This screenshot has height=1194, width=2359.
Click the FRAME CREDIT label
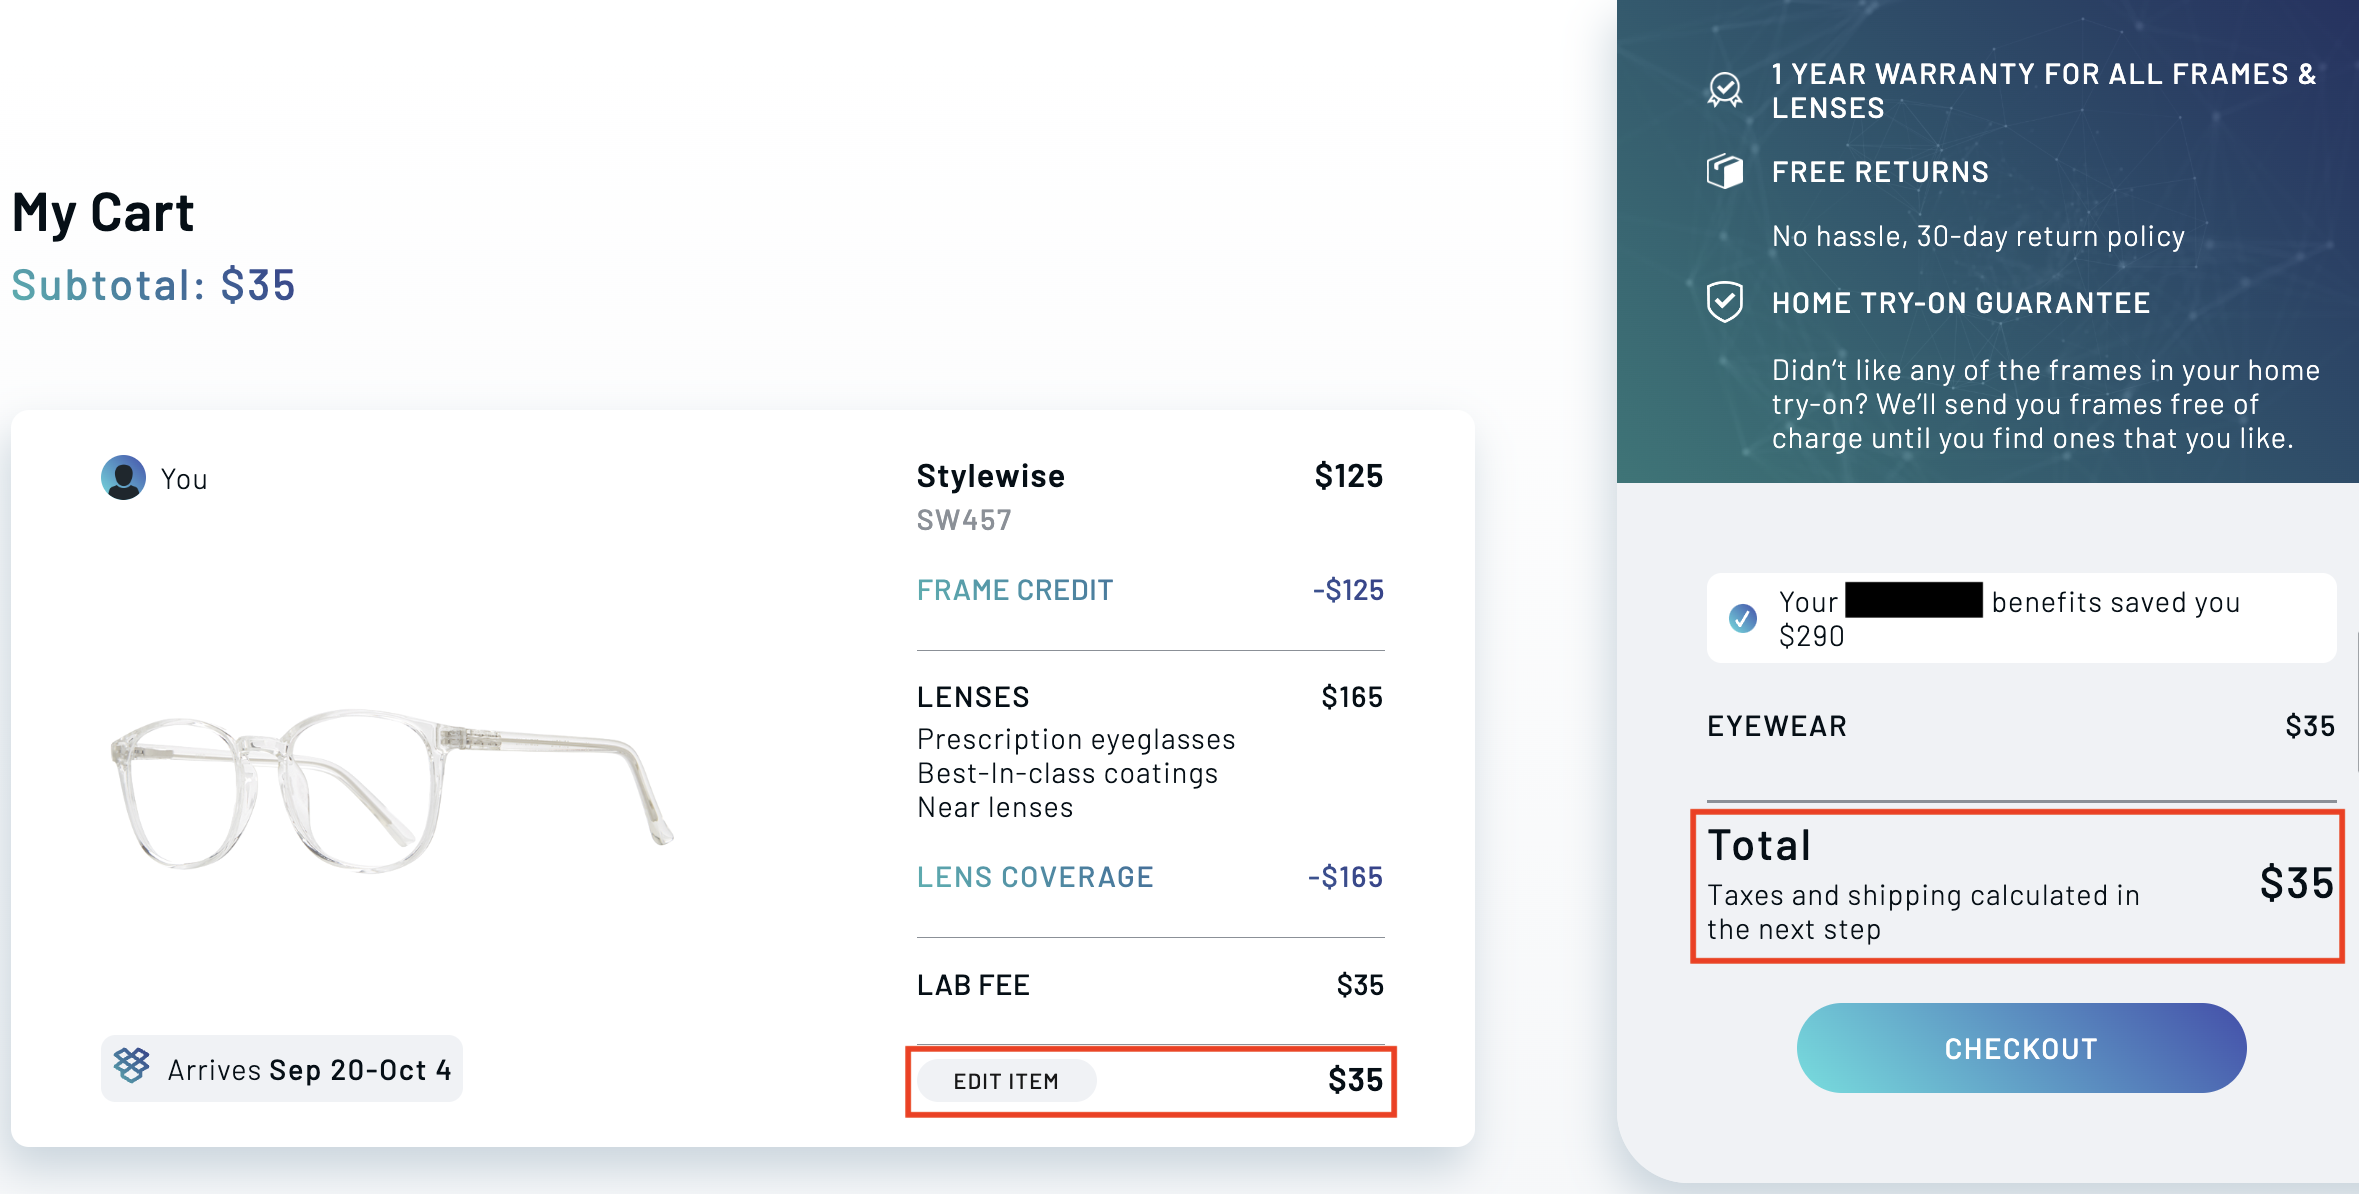1014,590
